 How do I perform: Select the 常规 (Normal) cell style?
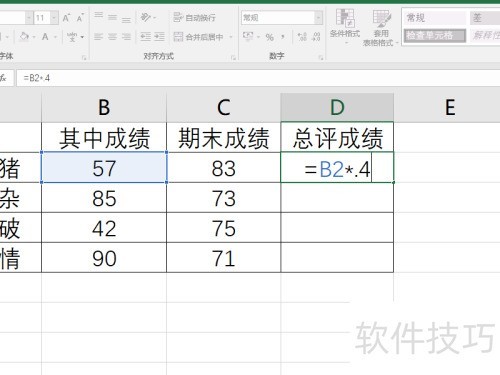pos(434,18)
